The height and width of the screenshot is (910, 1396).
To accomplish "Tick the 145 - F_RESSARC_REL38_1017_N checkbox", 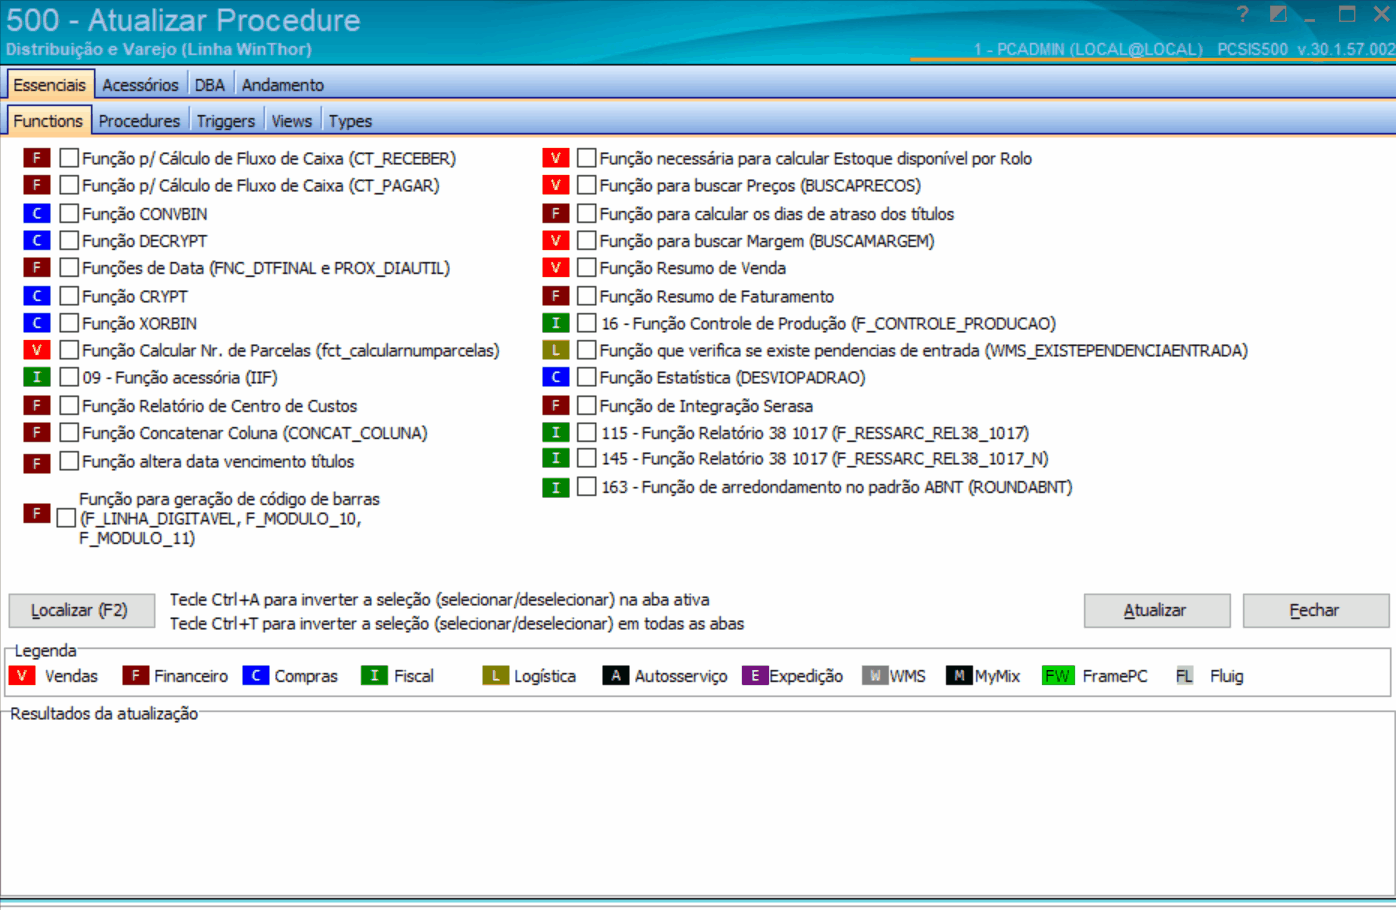I will 587,458.
